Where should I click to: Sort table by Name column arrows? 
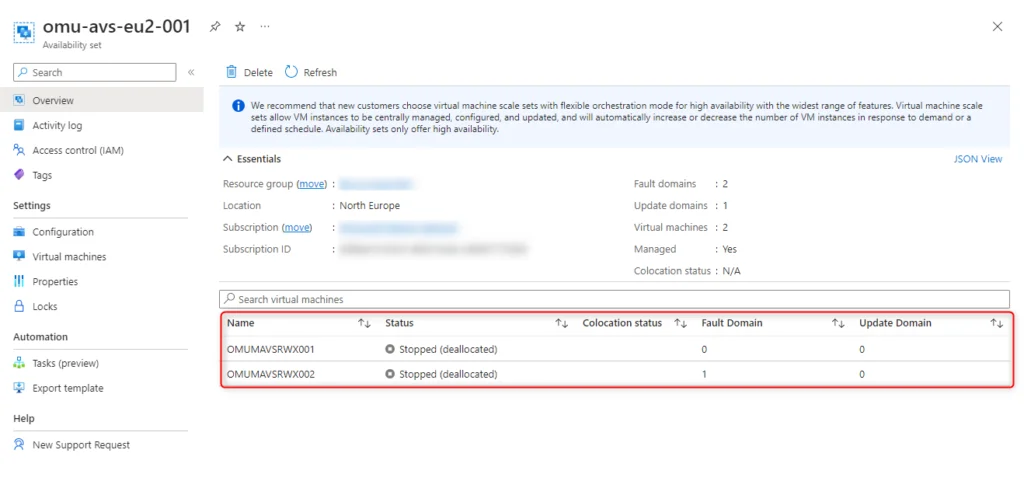coord(364,323)
